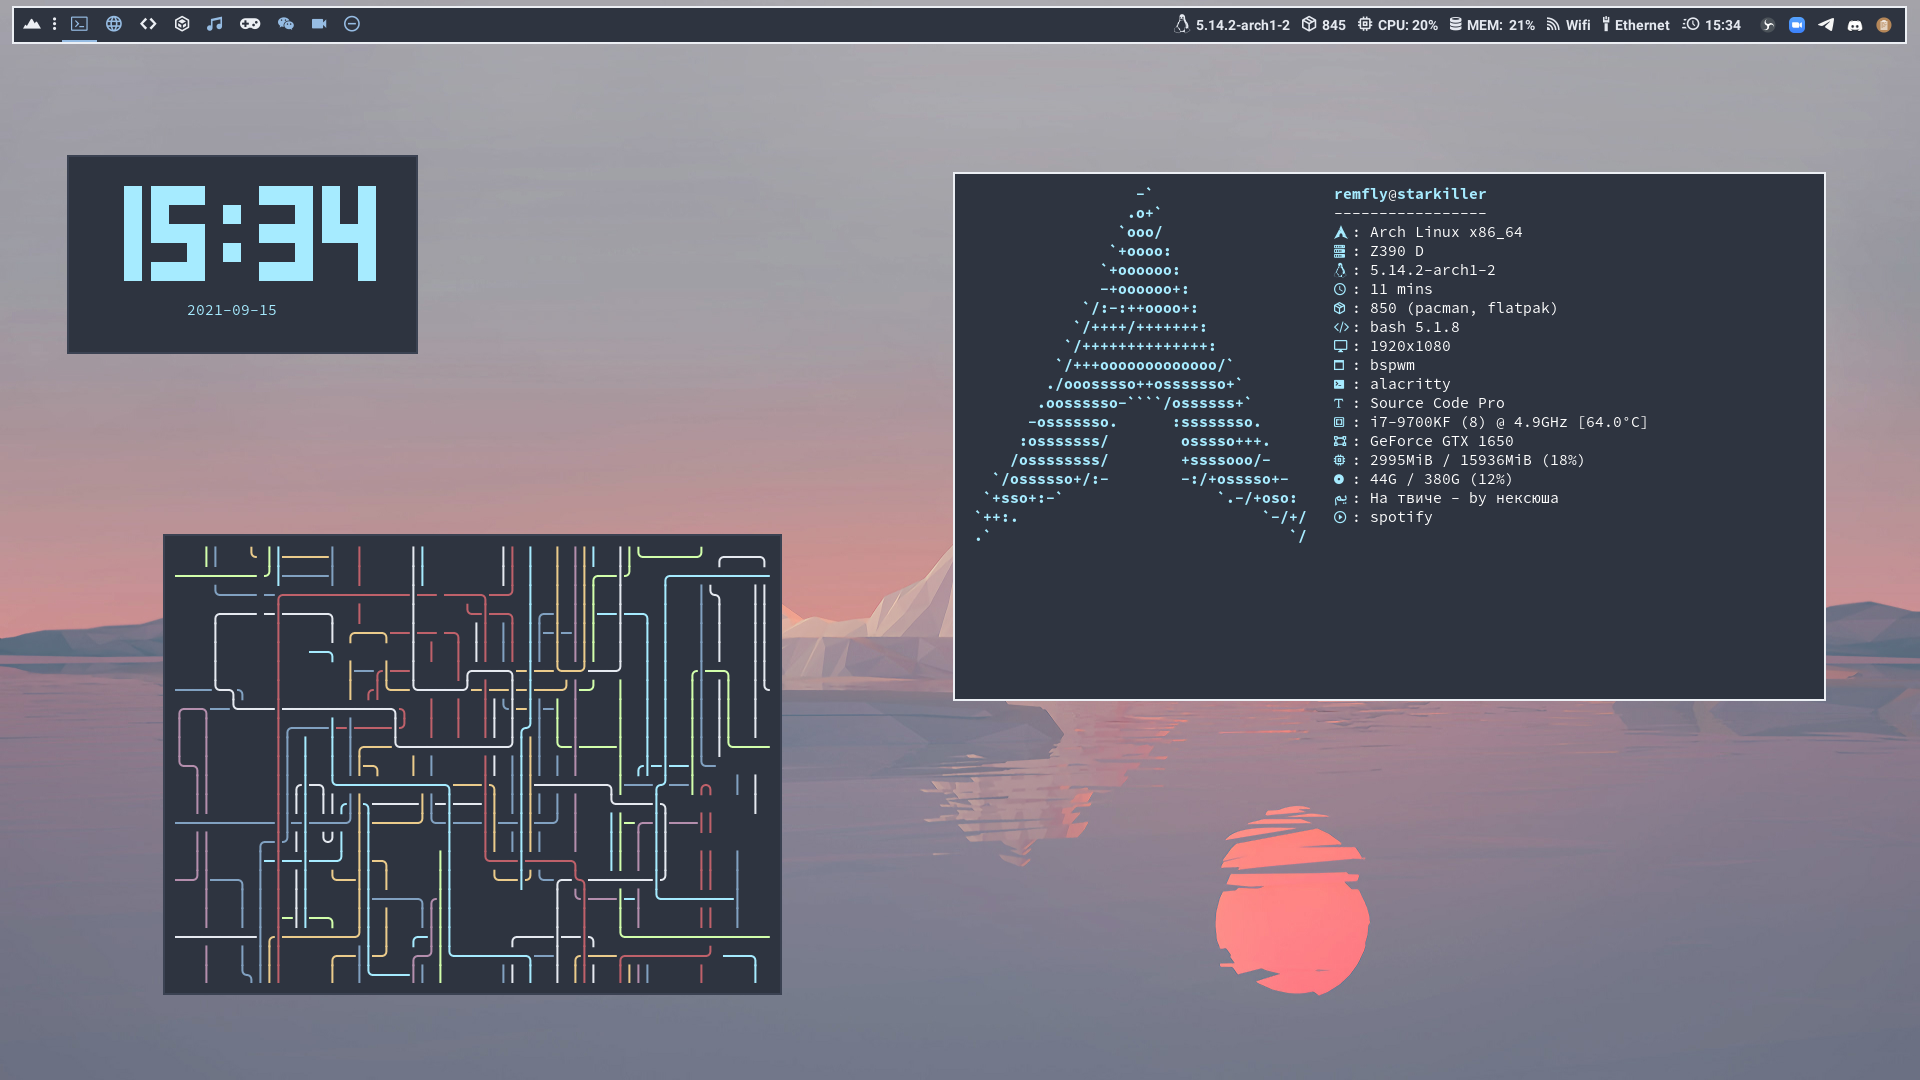Switch to the gamepad games workspace

click(250, 24)
